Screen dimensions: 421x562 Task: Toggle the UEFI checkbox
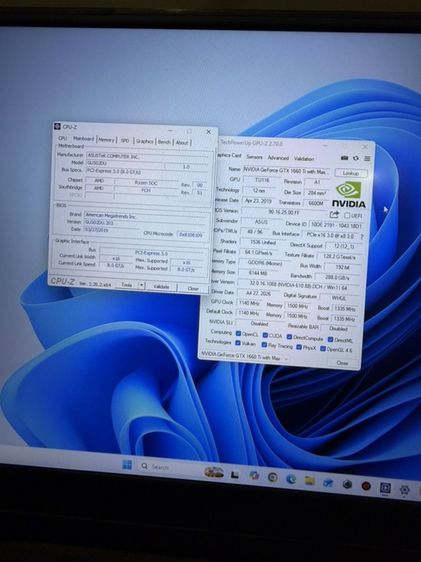[x=347, y=215]
